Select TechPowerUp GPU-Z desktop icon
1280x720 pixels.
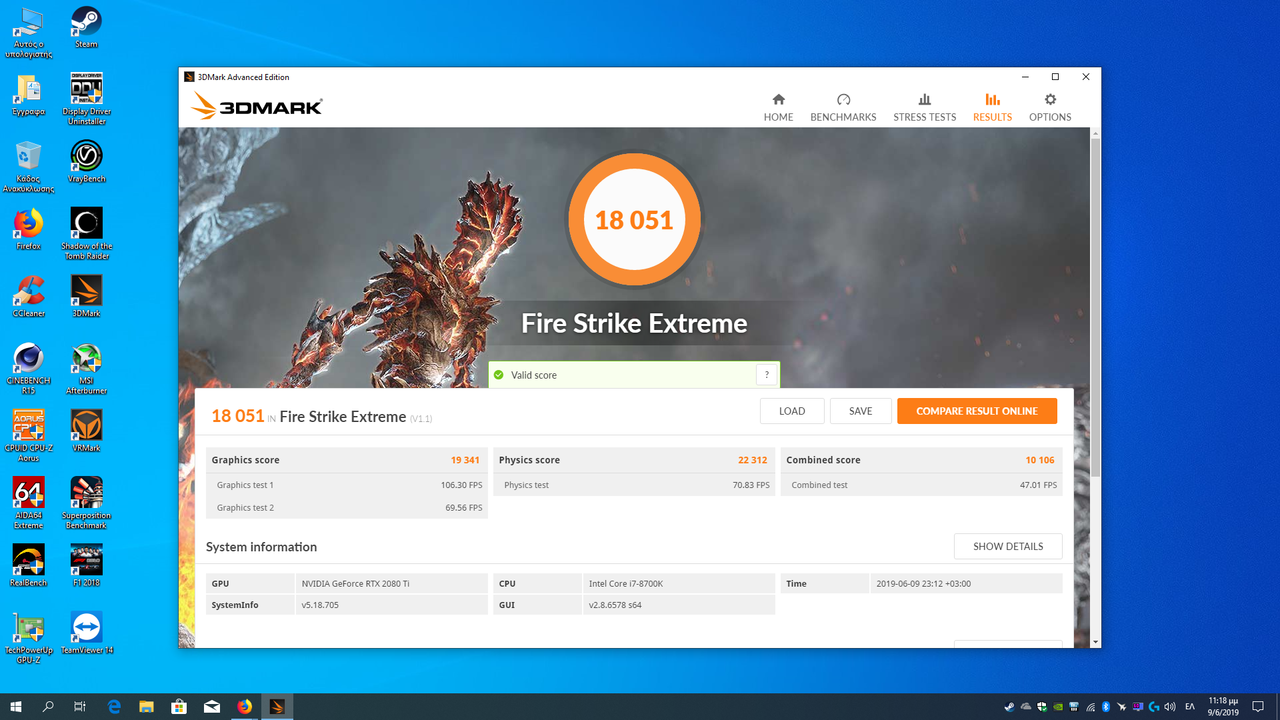tap(28, 637)
